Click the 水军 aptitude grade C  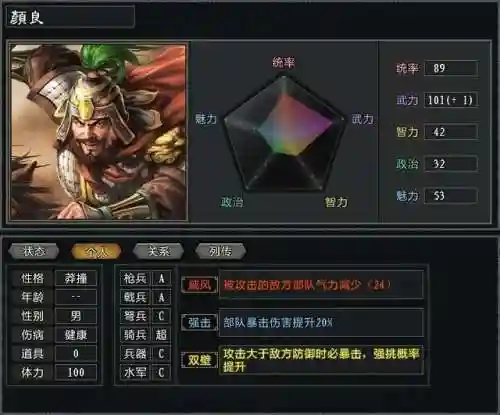tap(161, 372)
